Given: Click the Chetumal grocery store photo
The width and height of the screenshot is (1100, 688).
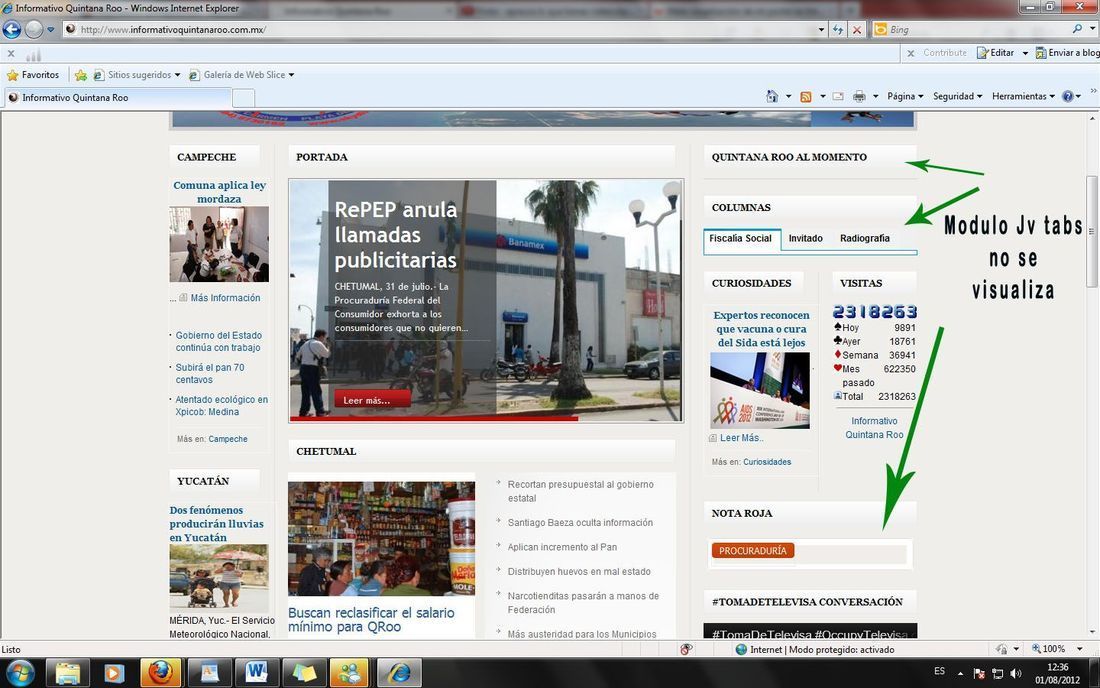Looking at the screenshot, I should [x=381, y=539].
